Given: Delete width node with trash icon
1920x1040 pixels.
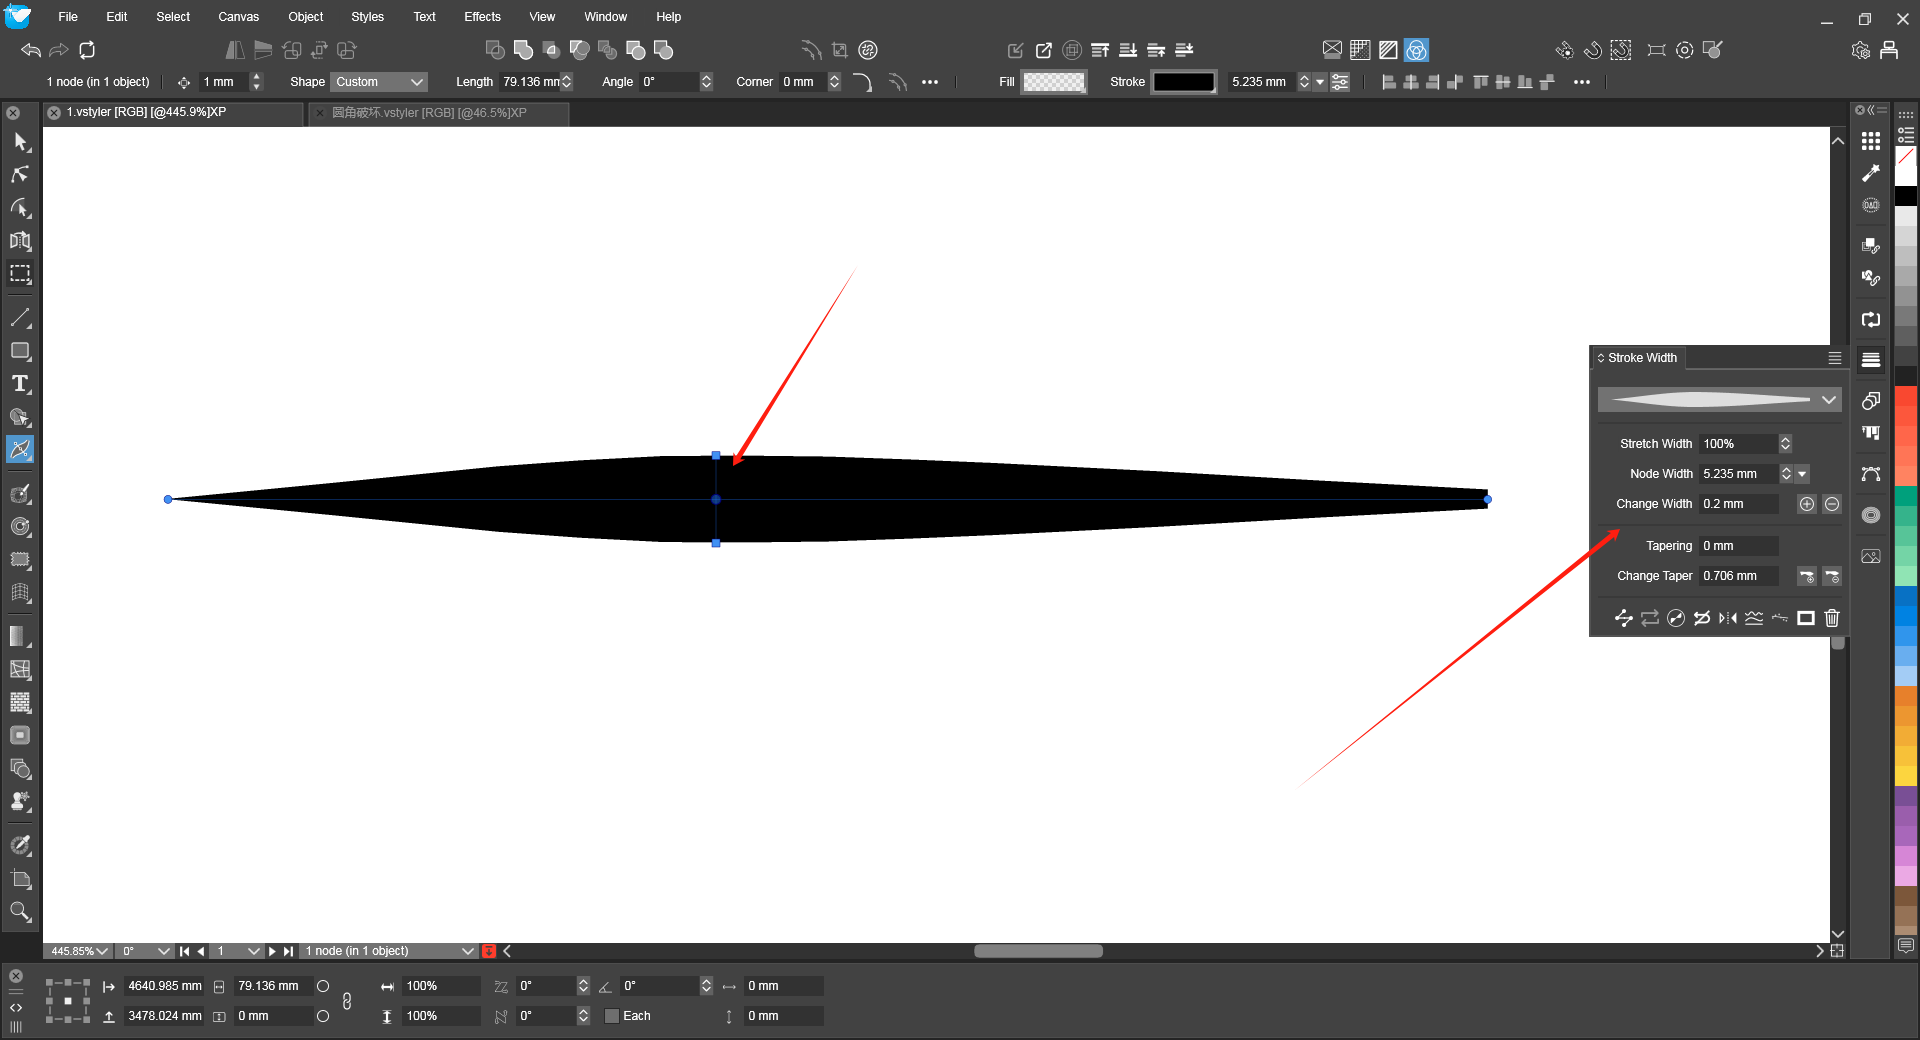Looking at the screenshot, I should pyautogui.click(x=1831, y=618).
